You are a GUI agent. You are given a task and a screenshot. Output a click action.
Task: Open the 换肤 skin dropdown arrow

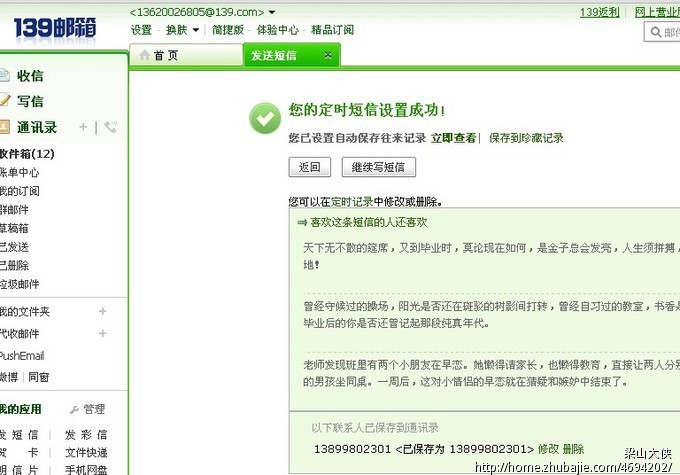196,30
